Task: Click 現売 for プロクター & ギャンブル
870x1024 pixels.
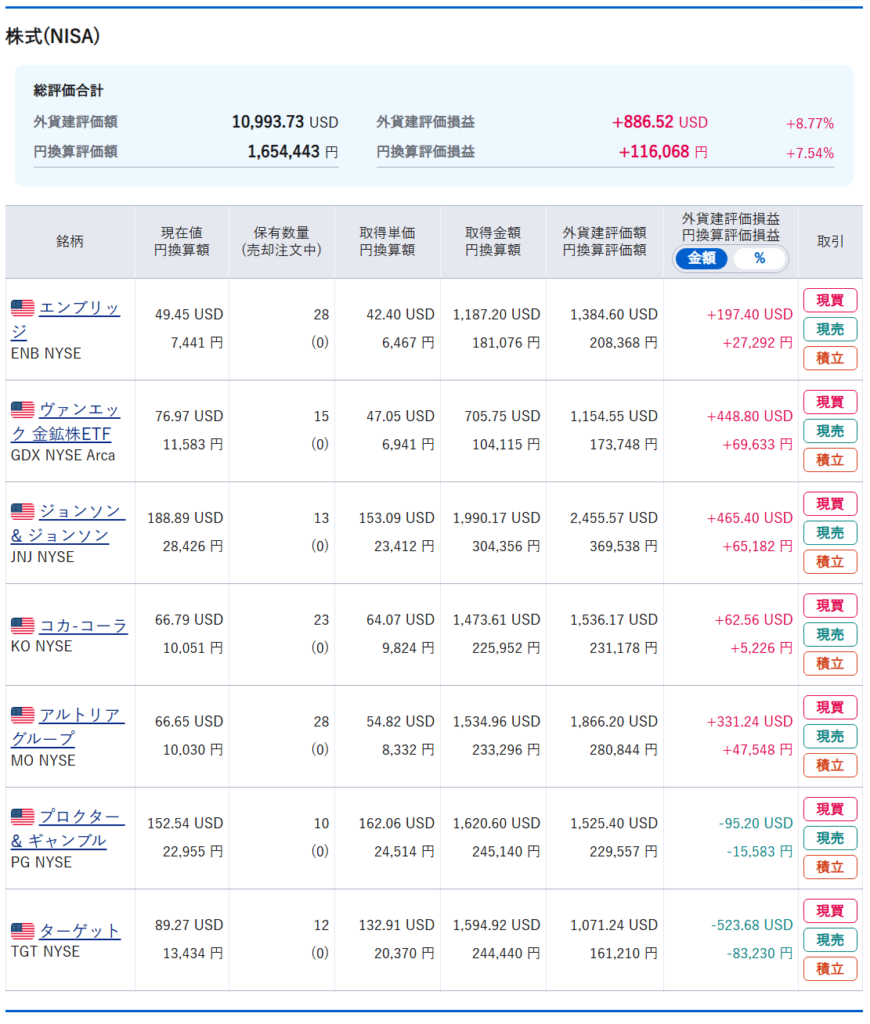Action: [x=830, y=838]
